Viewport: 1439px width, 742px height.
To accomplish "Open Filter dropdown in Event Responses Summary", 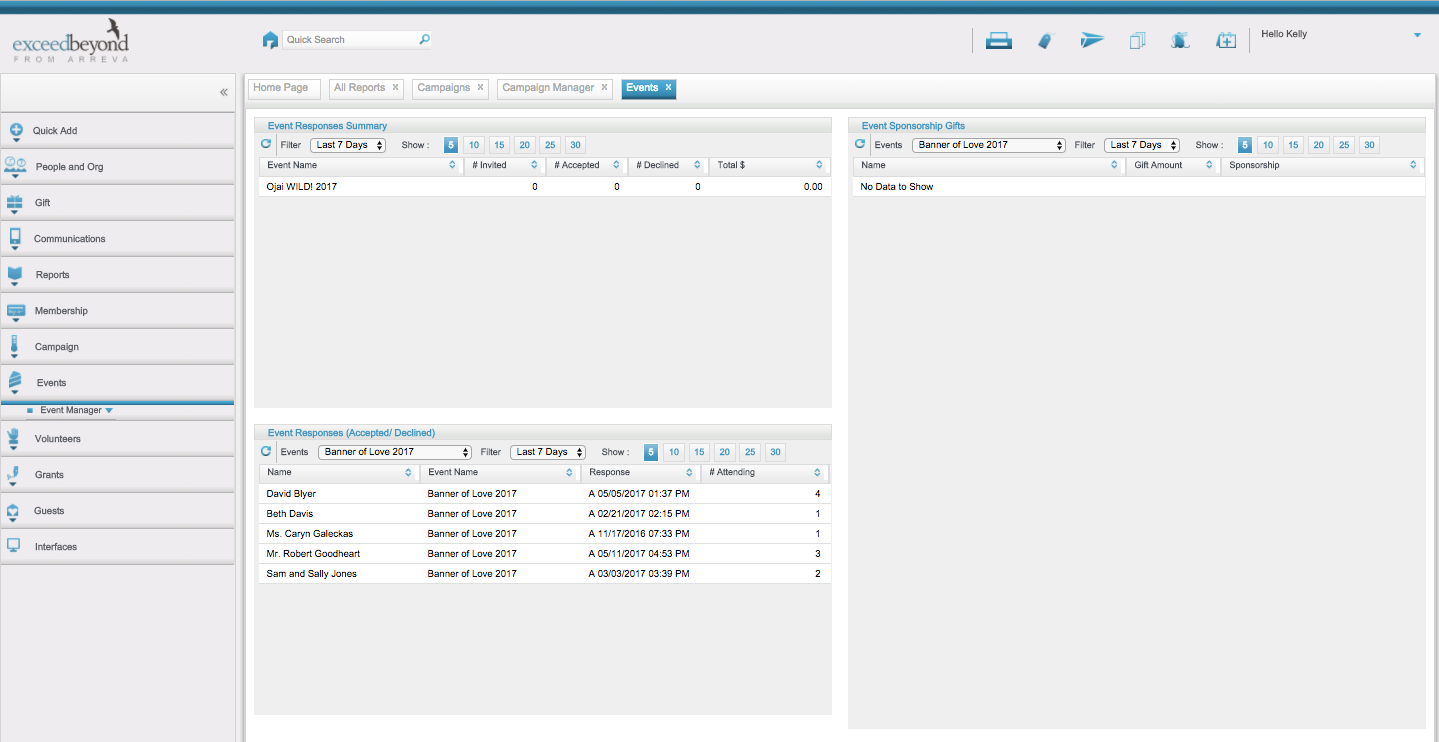I will [x=348, y=145].
